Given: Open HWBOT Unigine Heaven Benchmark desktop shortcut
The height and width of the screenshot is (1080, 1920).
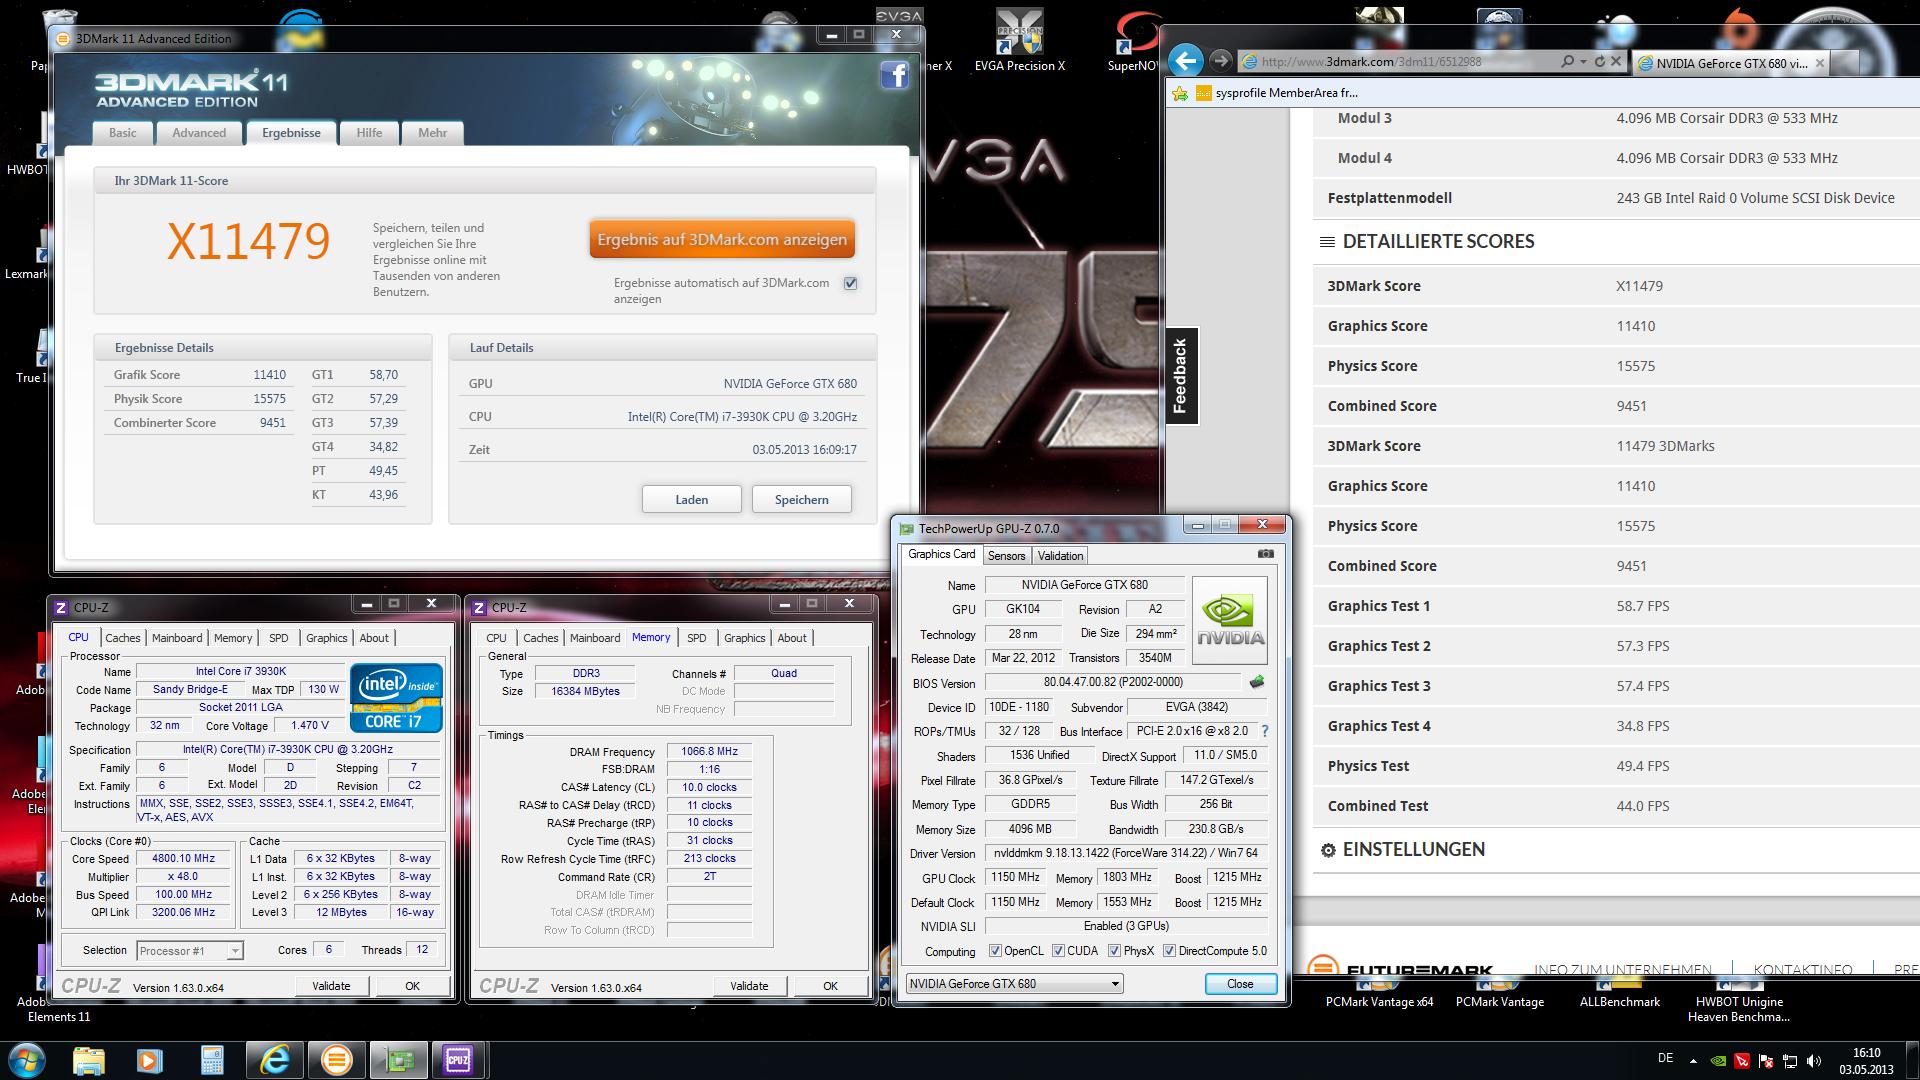Looking at the screenshot, I should click(x=1740, y=1009).
